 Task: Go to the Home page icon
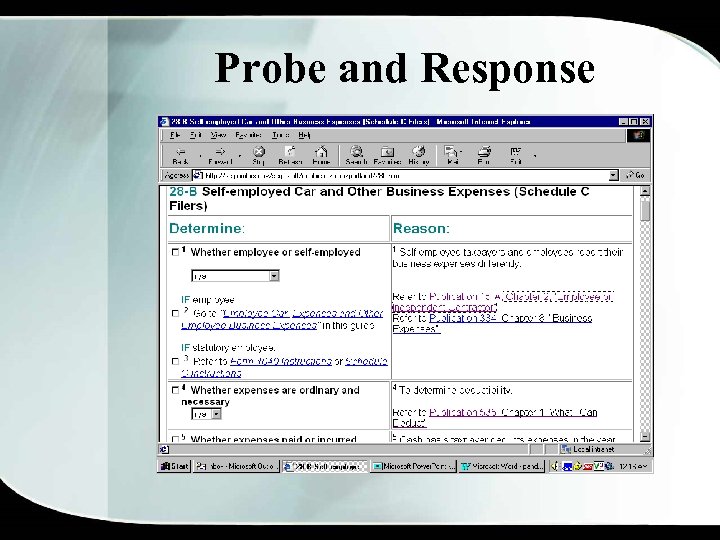321,156
